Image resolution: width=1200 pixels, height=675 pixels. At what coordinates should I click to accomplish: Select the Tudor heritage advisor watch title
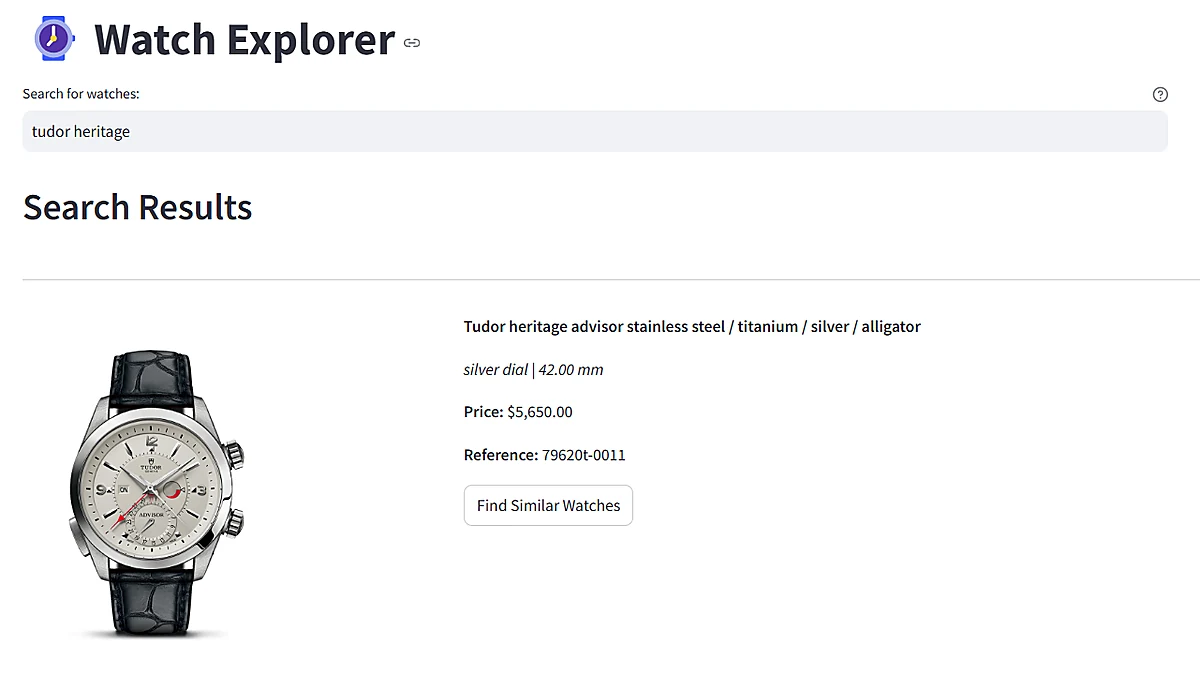point(692,327)
